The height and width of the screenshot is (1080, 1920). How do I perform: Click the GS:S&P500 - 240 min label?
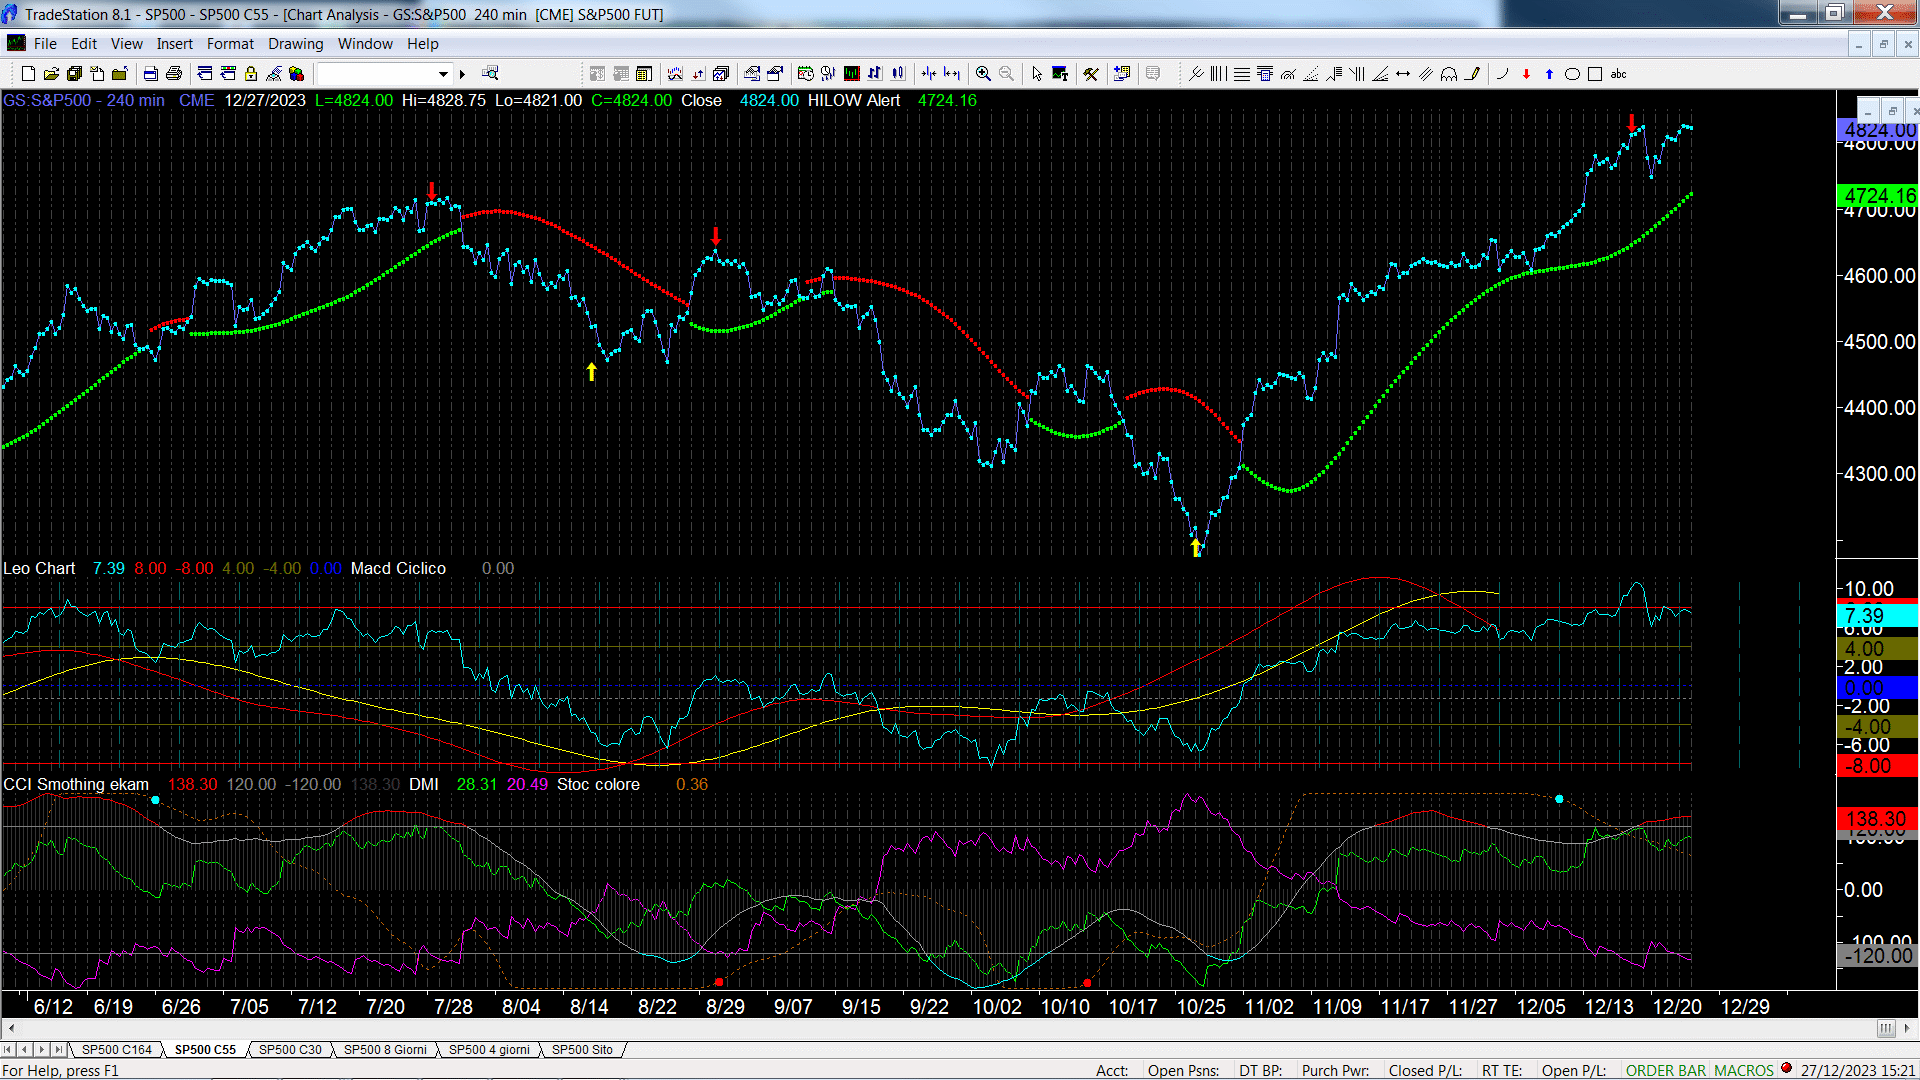click(84, 101)
